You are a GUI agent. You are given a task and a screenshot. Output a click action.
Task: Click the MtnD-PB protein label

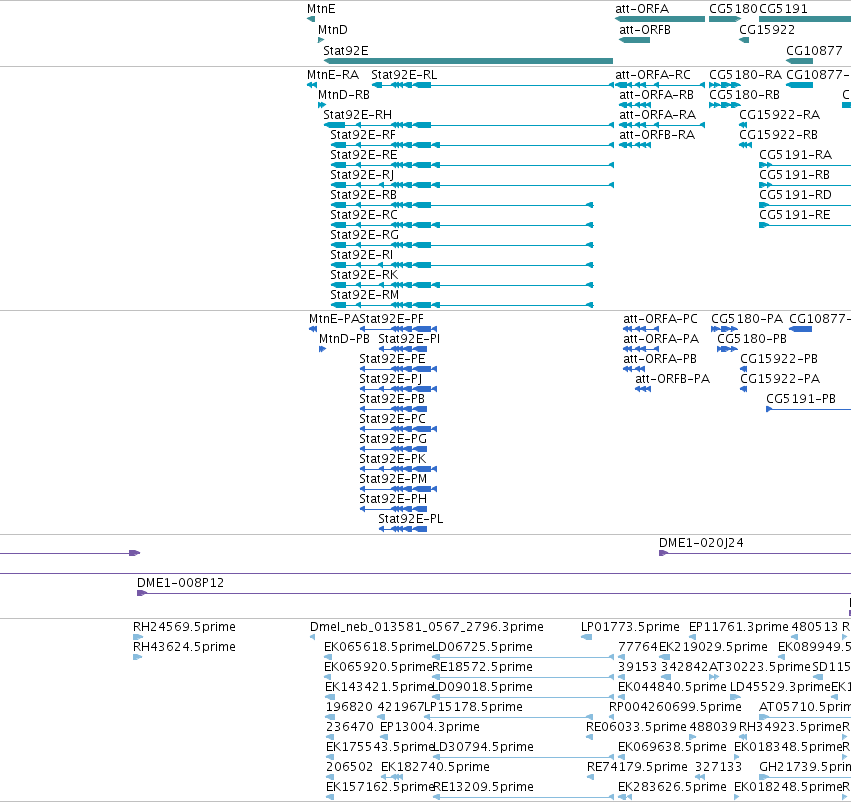(x=344, y=339)
